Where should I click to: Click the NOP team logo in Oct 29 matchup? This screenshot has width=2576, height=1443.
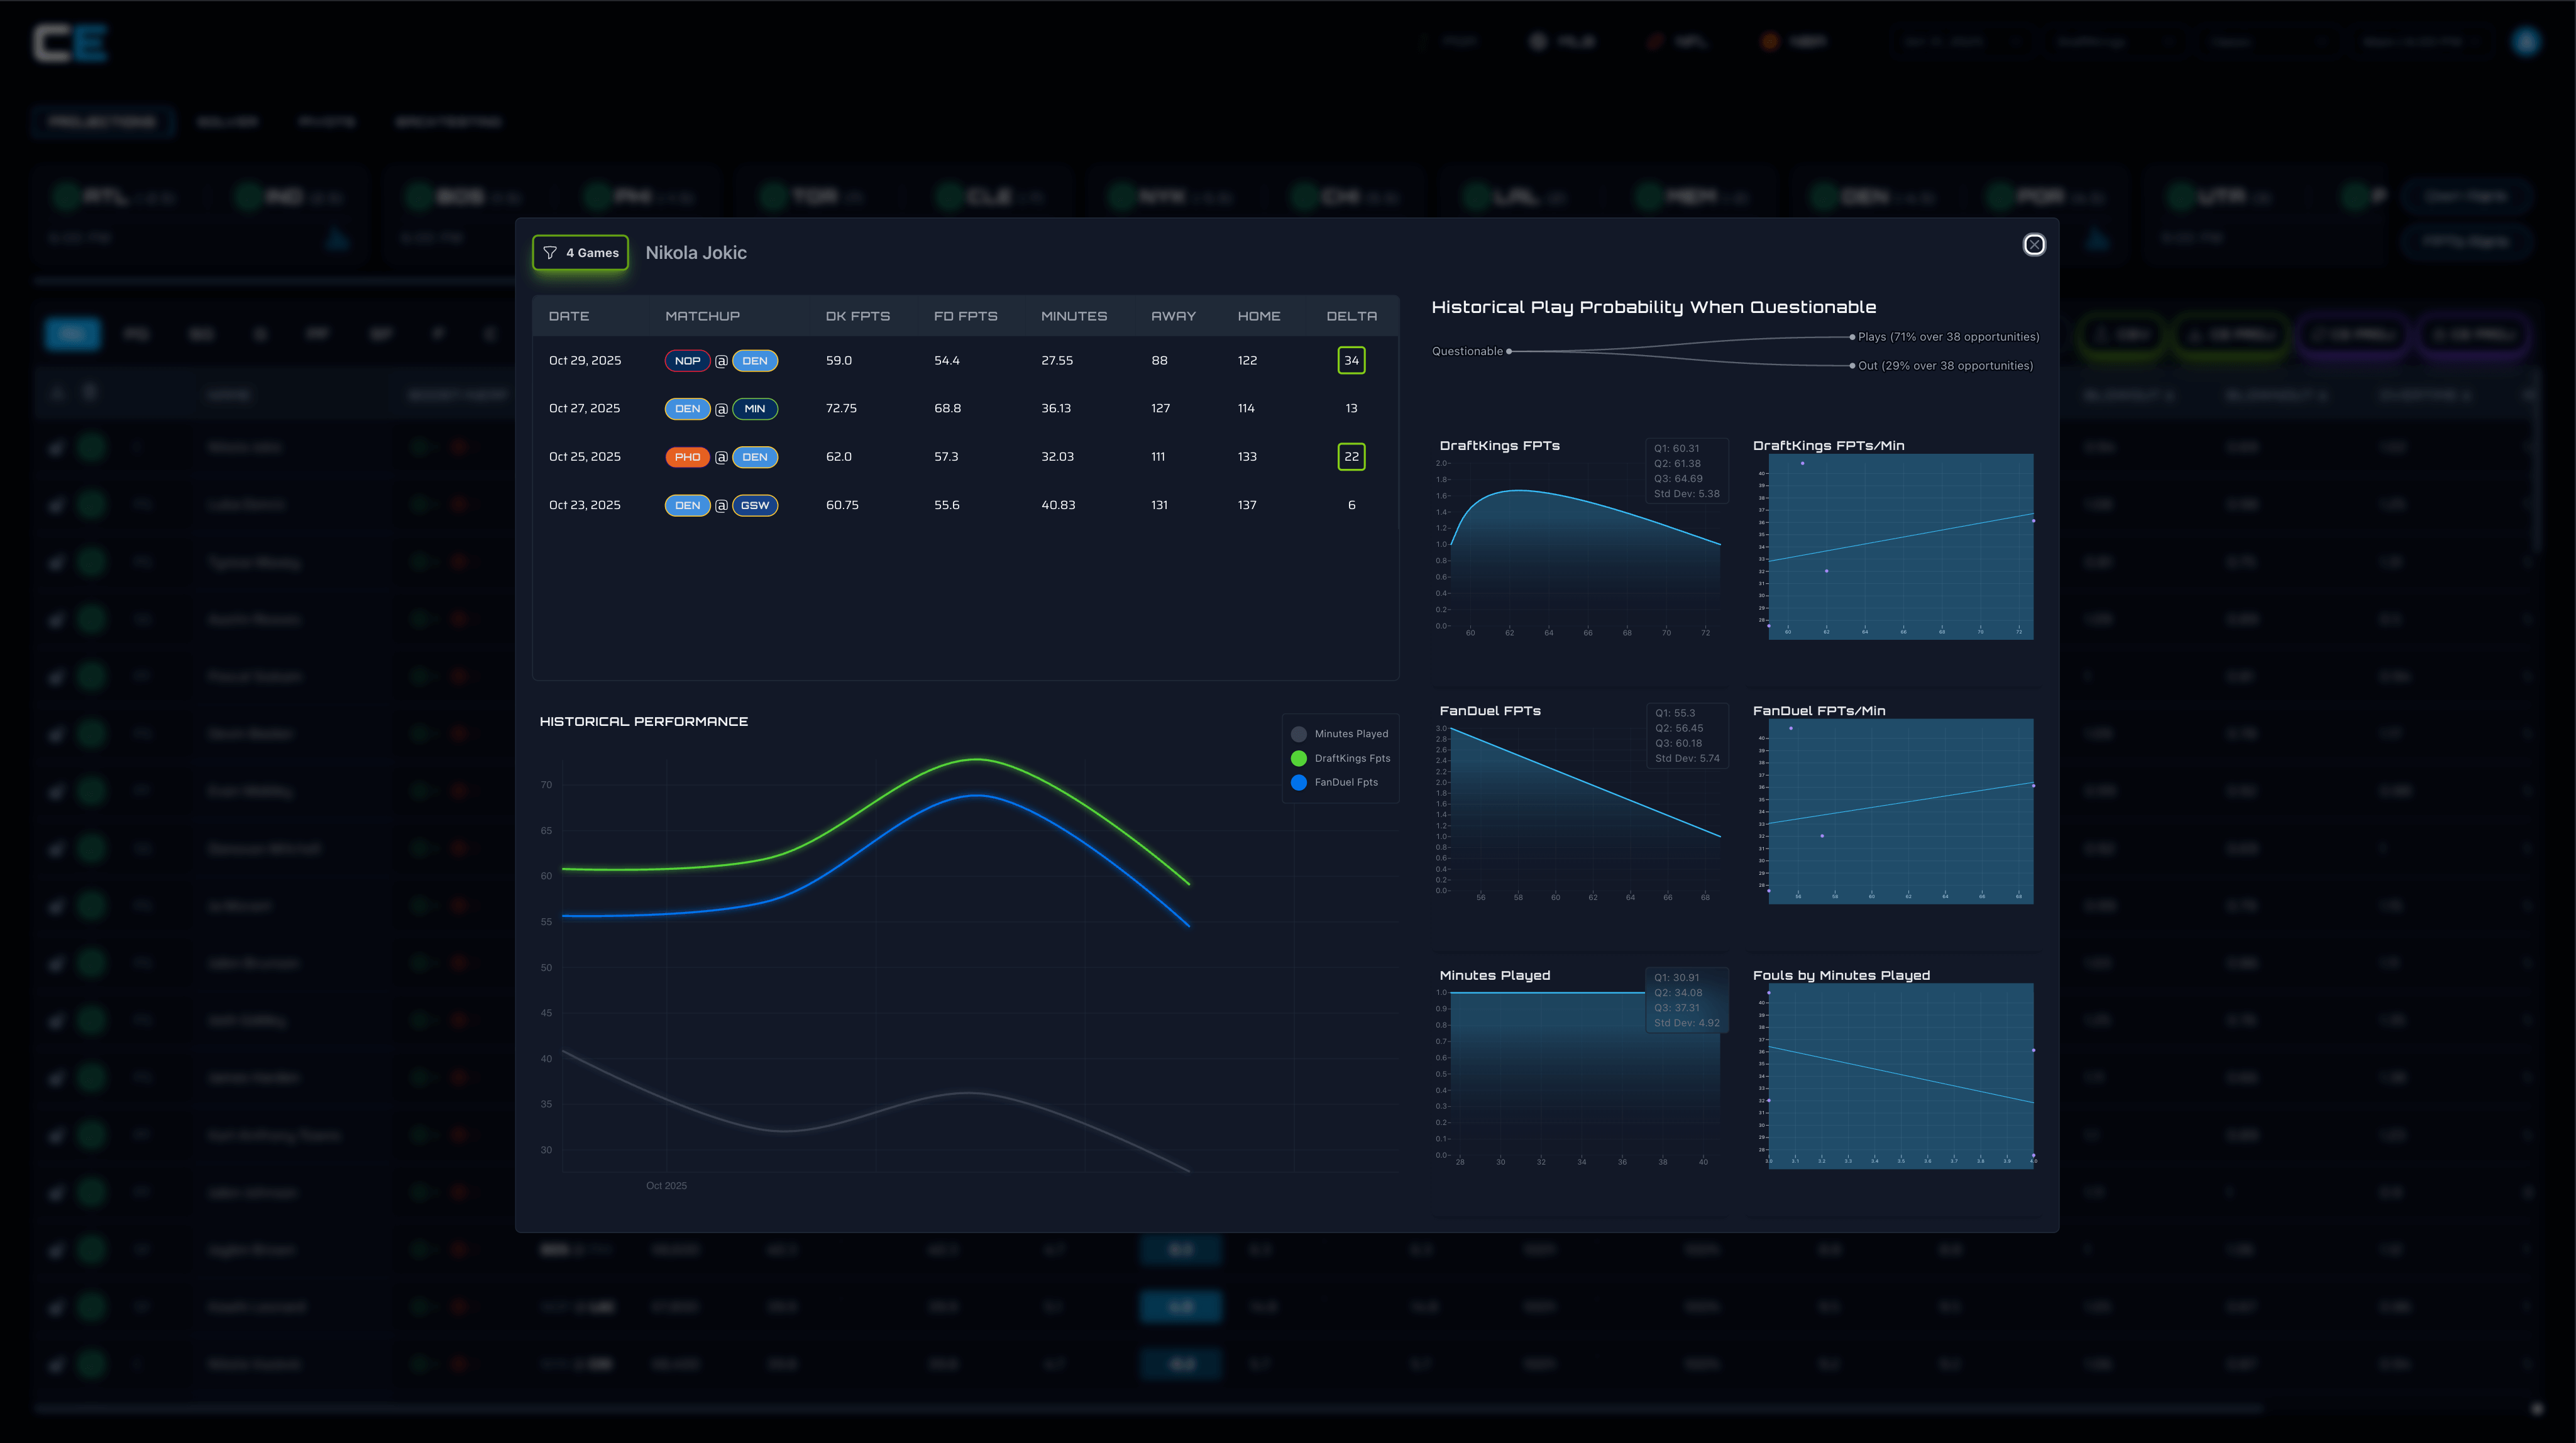(687, 360)
